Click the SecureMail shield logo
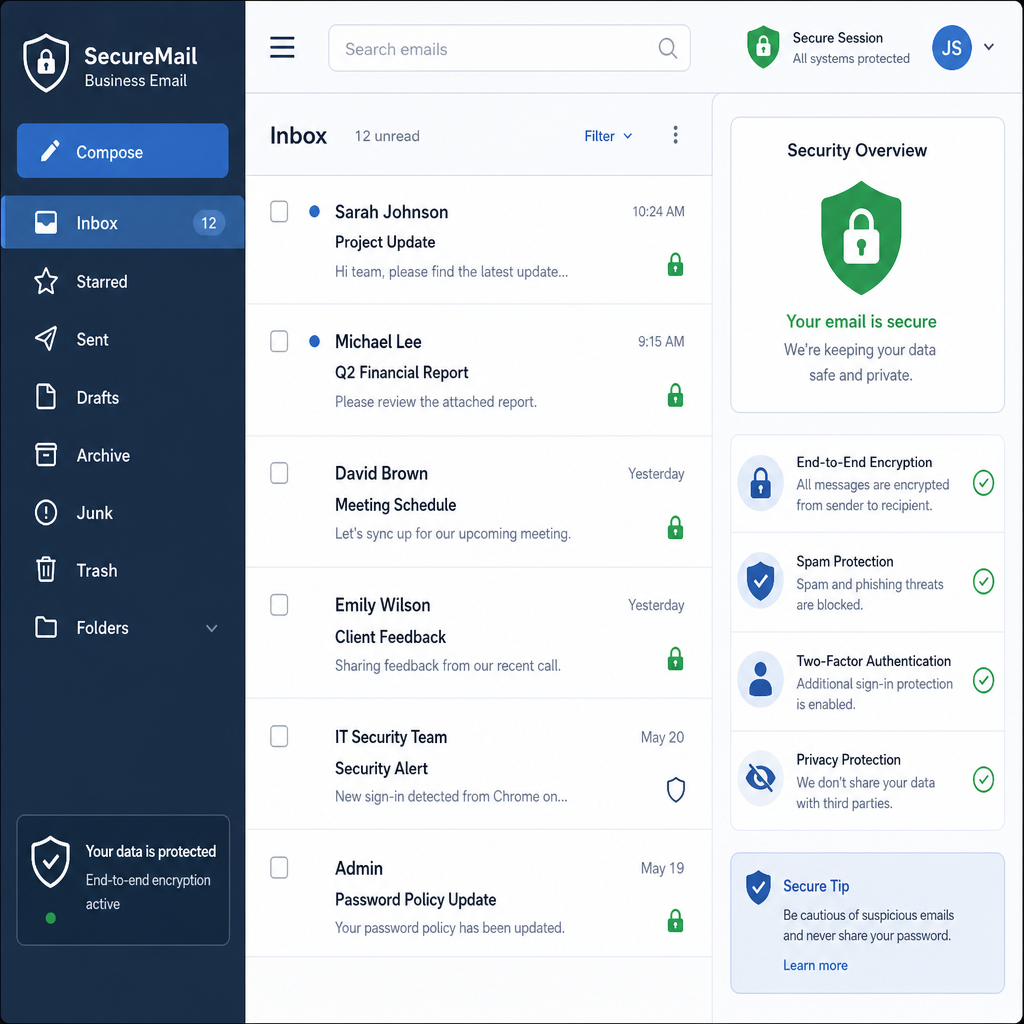1024x1024 pixels. tap(46, 63)
